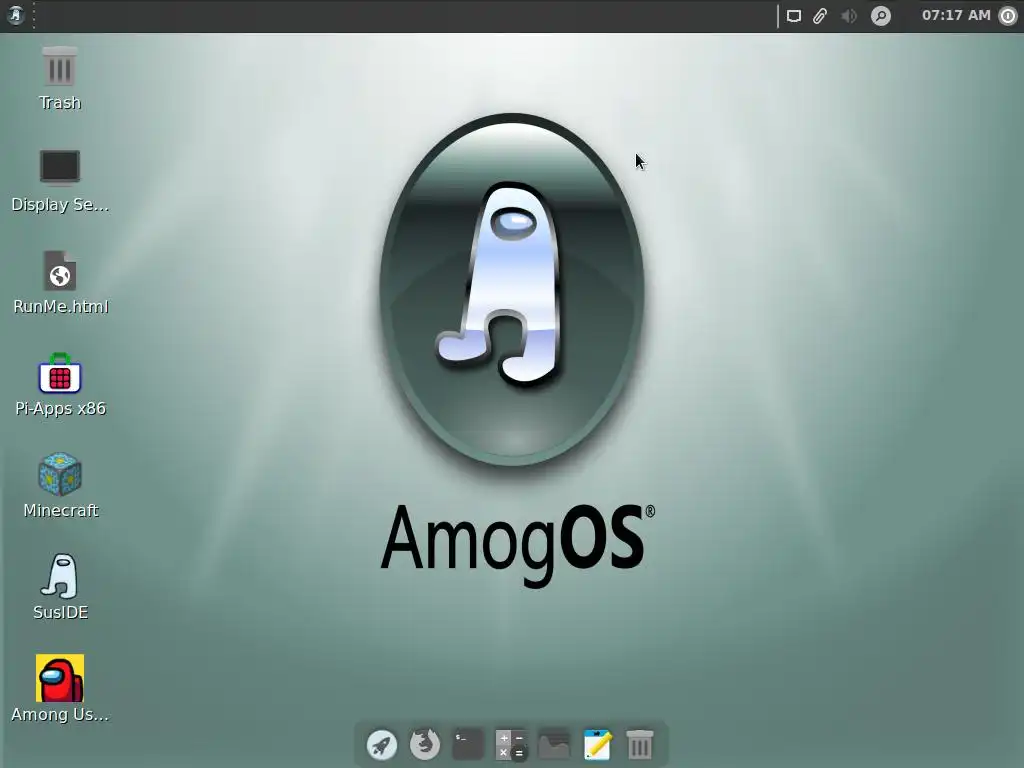Launch the calculator from the dock
This screenshot has height=768, width=1024.
(511, 744)
